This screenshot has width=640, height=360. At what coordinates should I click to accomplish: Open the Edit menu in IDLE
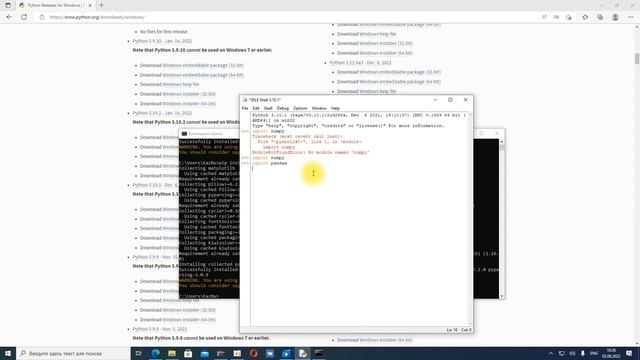click(256, 108)
